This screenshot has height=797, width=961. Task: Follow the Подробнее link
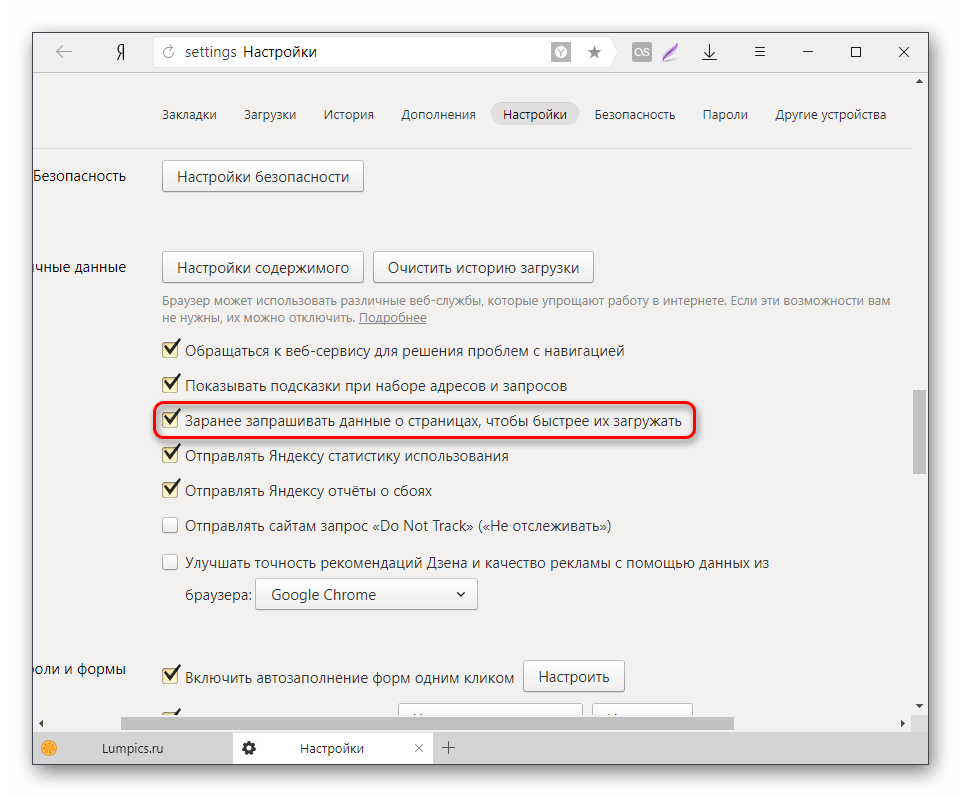pos(393,318)
